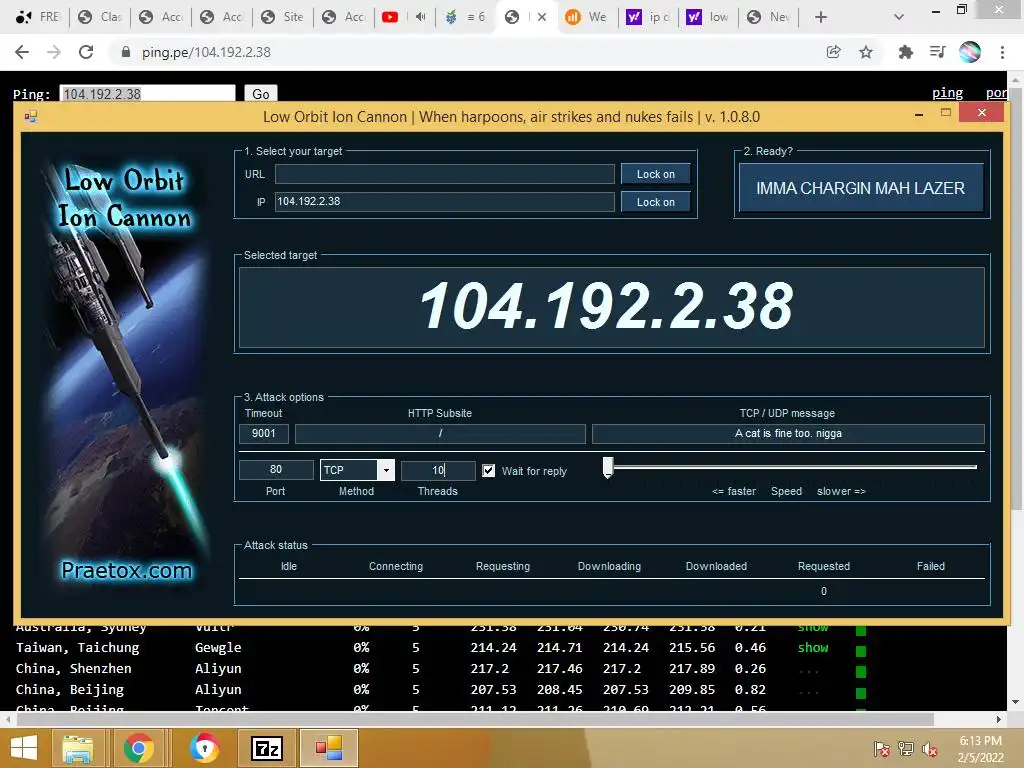Click the muted volume tray icon
Viewport: 1024px width, 768px height.
[930, 749]
